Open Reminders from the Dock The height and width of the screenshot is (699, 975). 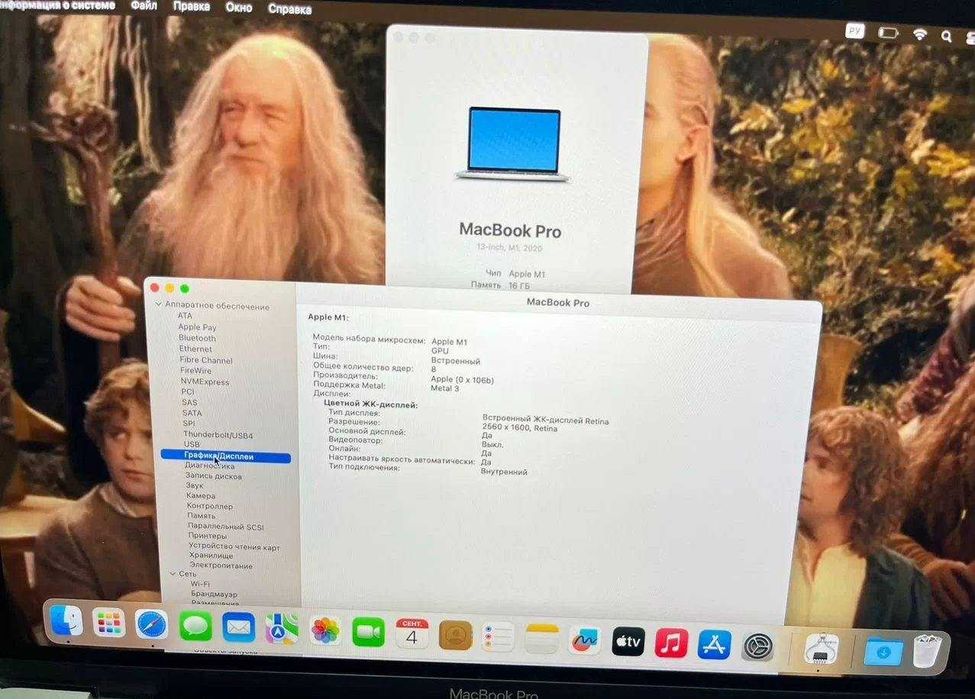498,637
